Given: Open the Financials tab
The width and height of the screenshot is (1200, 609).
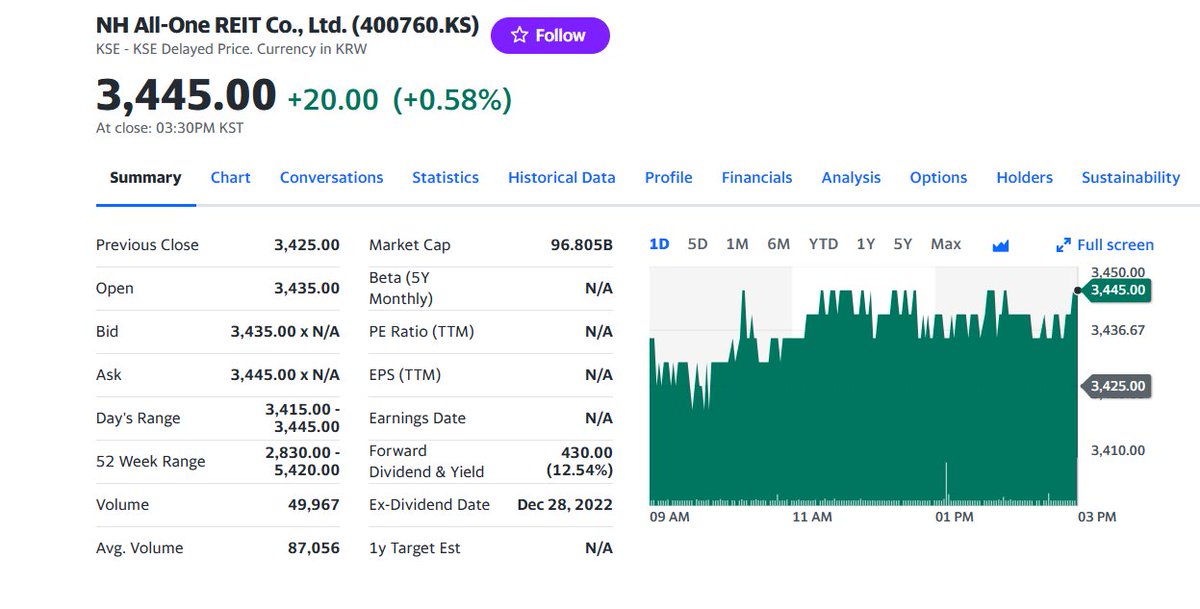Looking at the screenshot, I should pyautogui.click(x=757, y=177).
